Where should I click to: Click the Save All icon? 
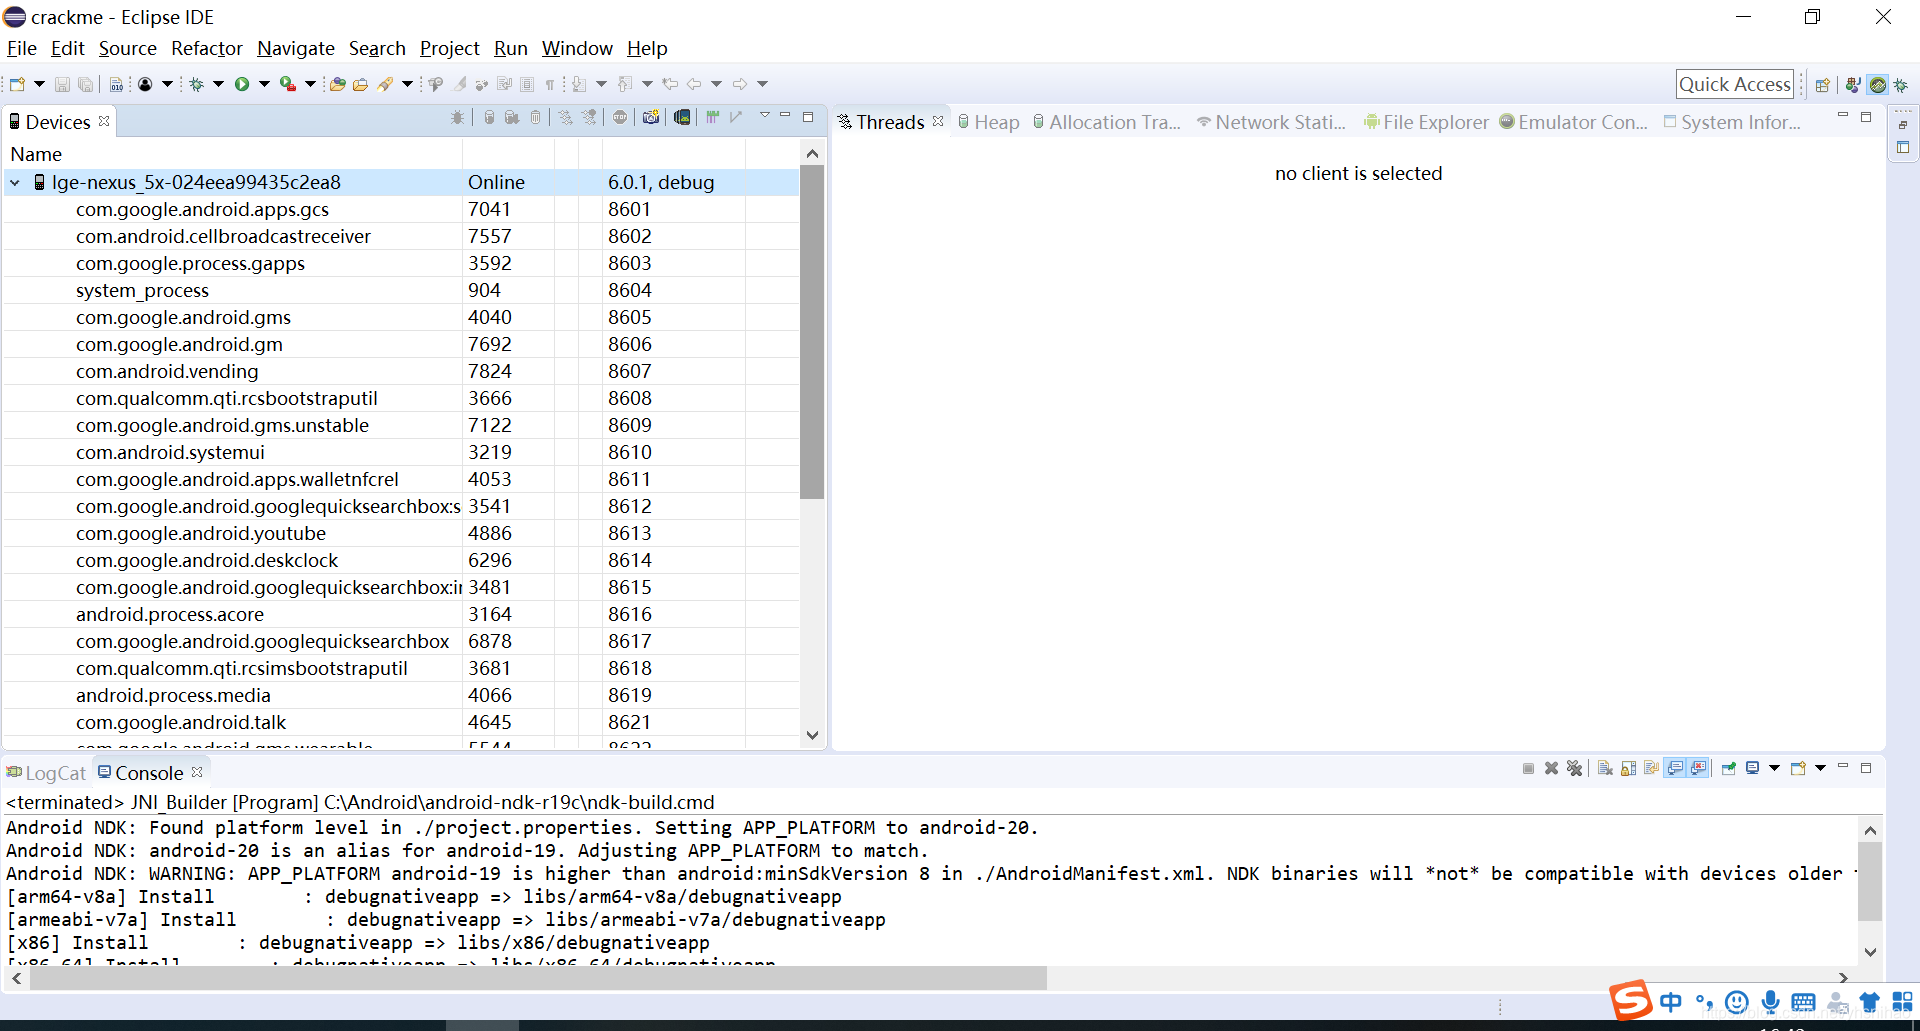(86, 84)
